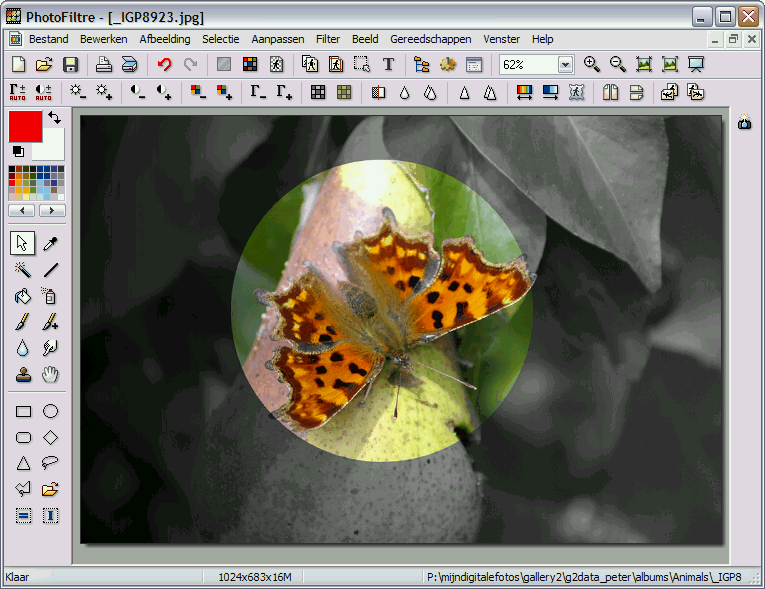This screenshot has height=589, width=765.
Task: Choose the triangle selection shape
Action: point(23,463)
